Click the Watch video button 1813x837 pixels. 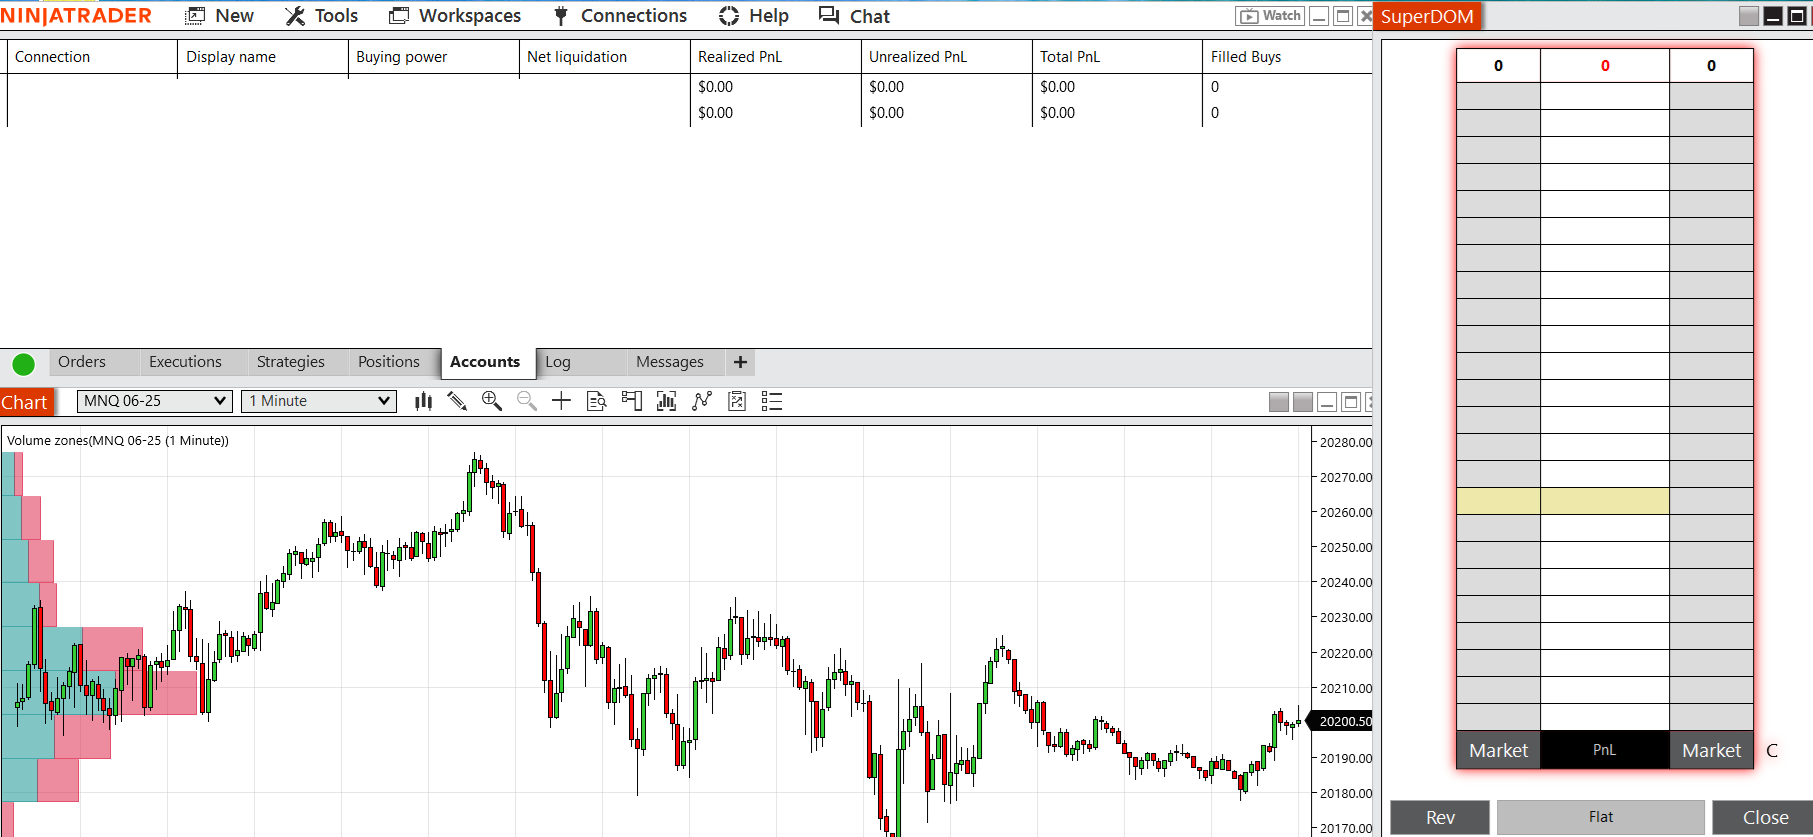coord(1270,16)
